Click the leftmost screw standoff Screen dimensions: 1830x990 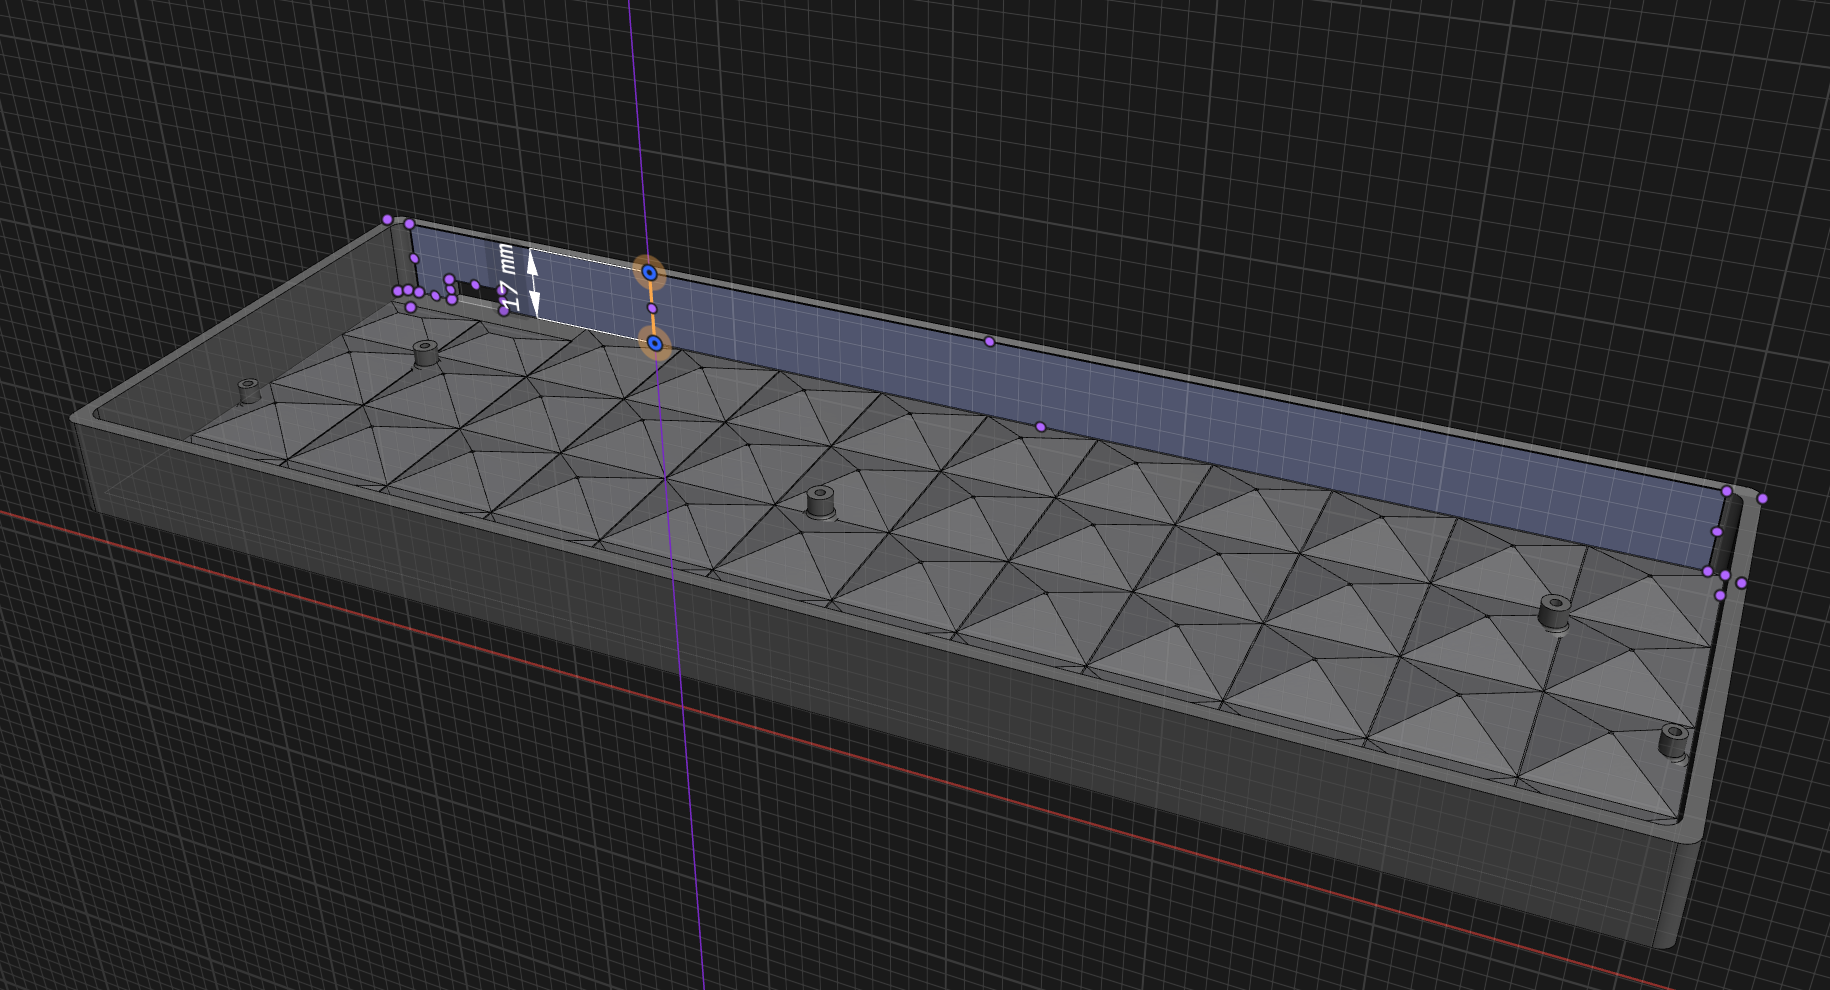coord(248,389)
